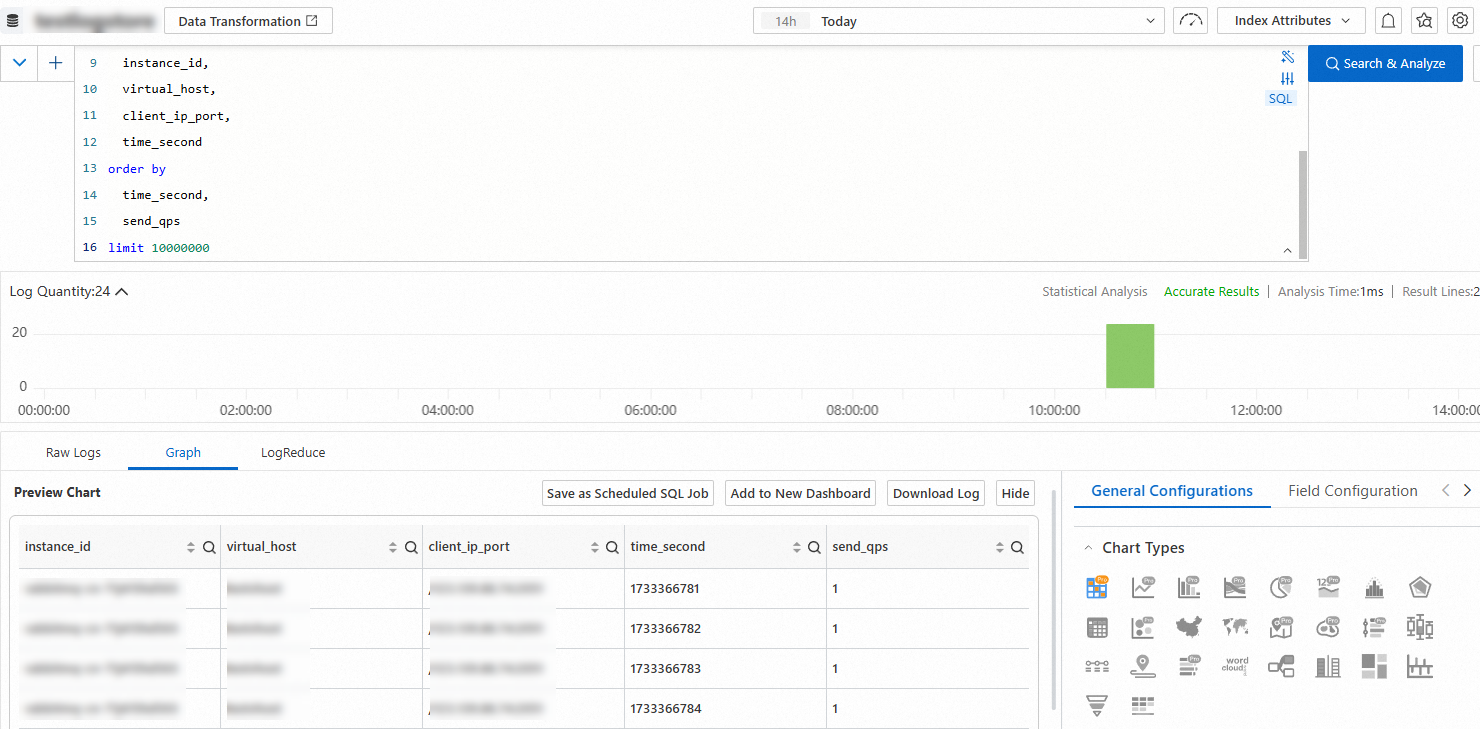This screenshot has height=729, width=1480.
Task: Click the Download Log button
Action: (936, 493)
